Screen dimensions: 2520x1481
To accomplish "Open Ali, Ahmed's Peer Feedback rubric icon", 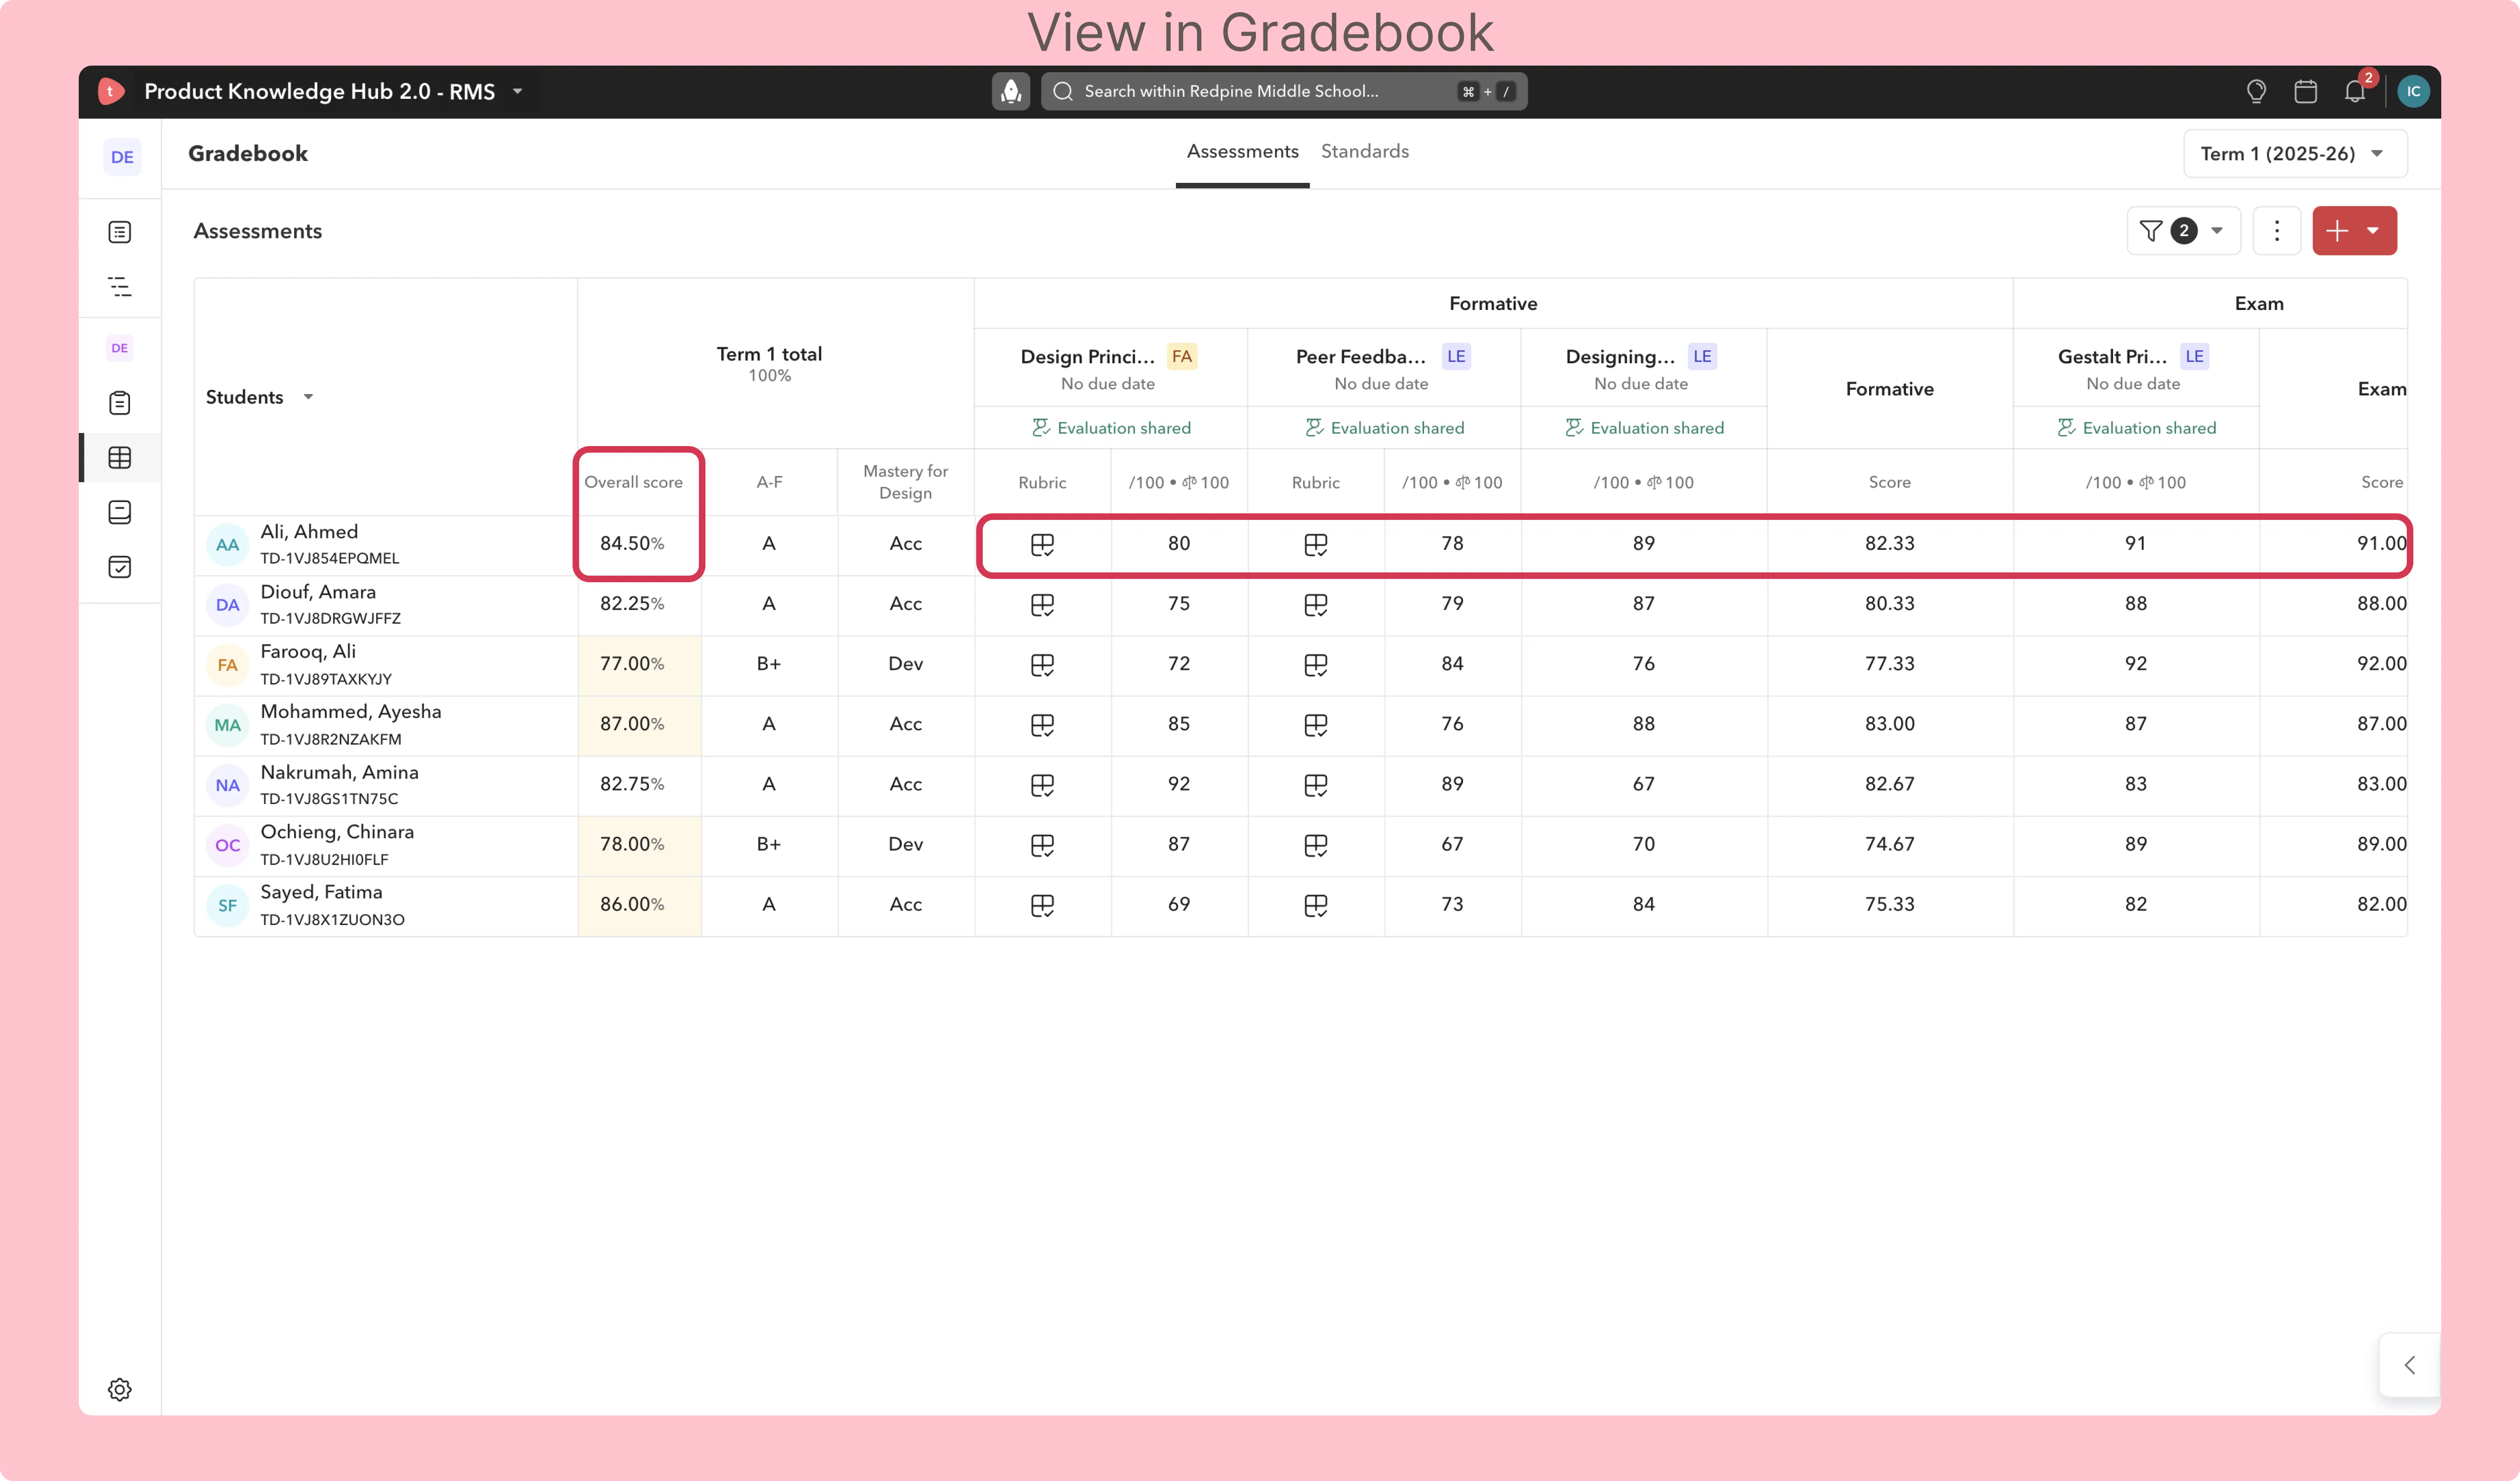I will coord(1316,544).
